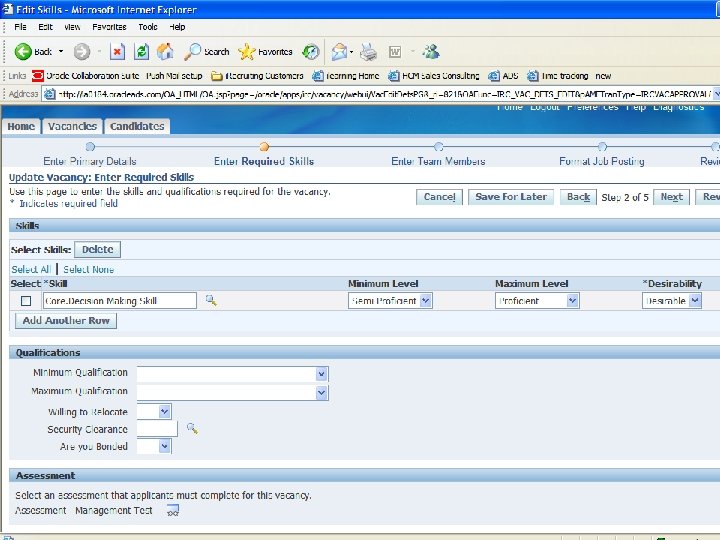Image resolution: width=720 pixels, height=540 pixels.
Task: Open the Desirability dropdown
Action: (x=671, y=301)
